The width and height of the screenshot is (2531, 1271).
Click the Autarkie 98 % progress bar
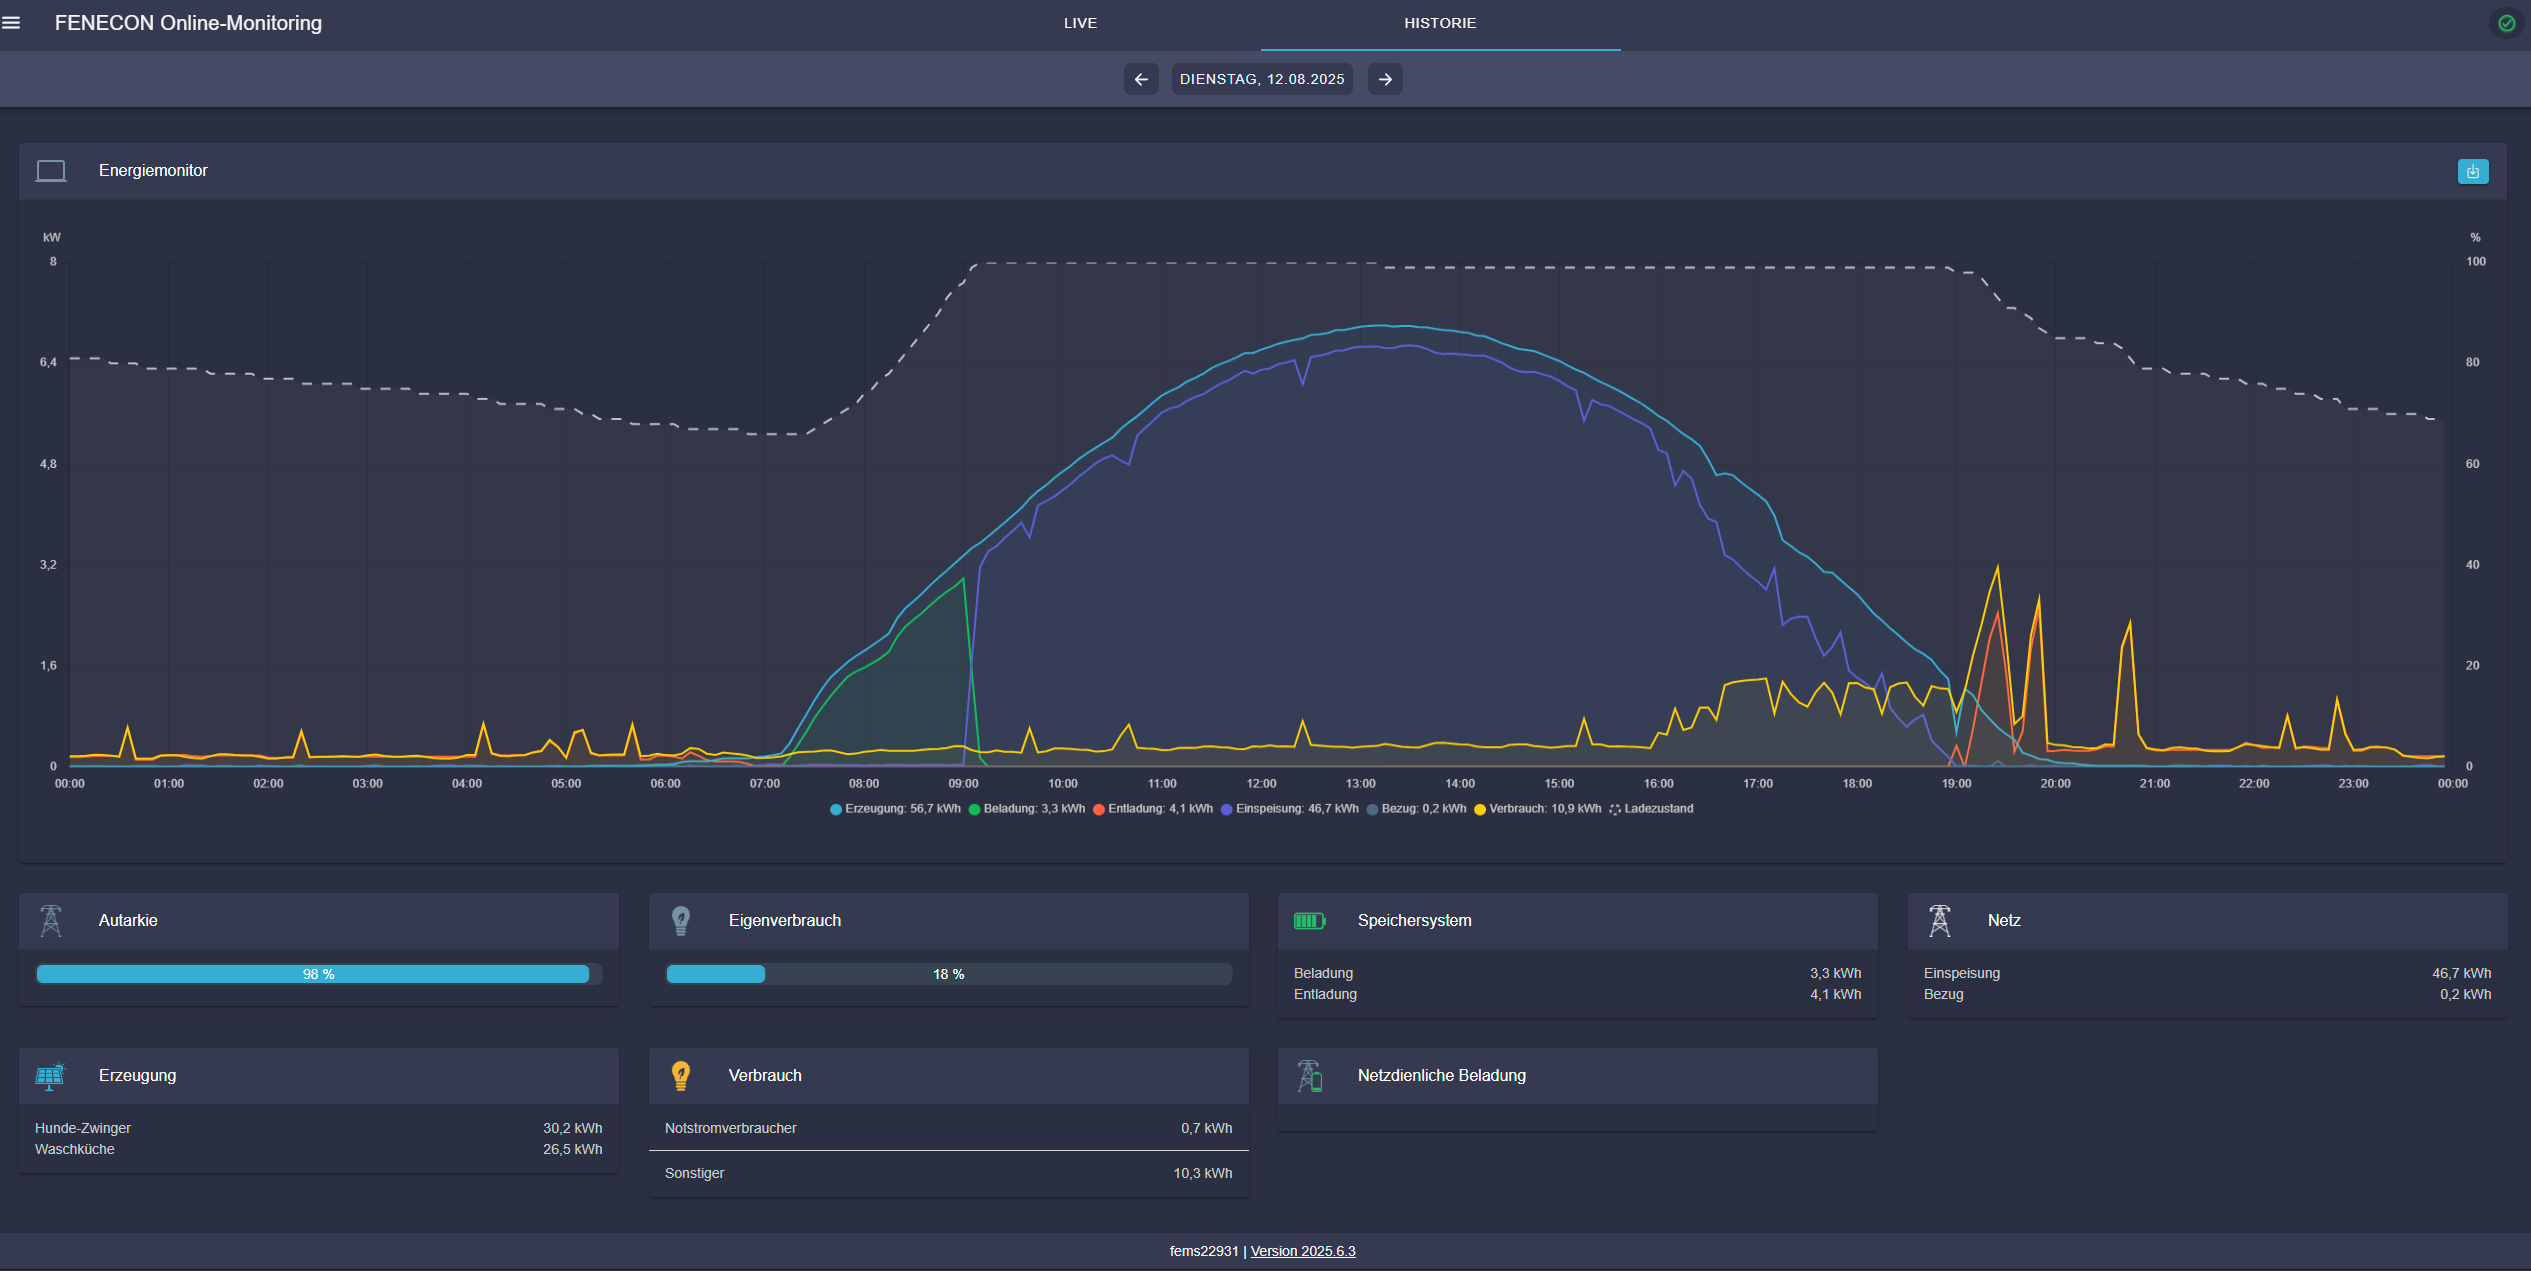pyautogui.click(x=318, y=974)
